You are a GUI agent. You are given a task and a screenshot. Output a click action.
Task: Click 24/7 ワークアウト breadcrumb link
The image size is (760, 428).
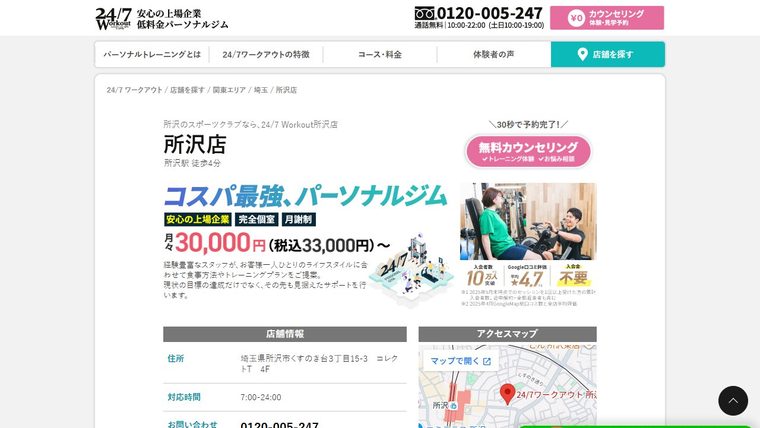point(134,90)
